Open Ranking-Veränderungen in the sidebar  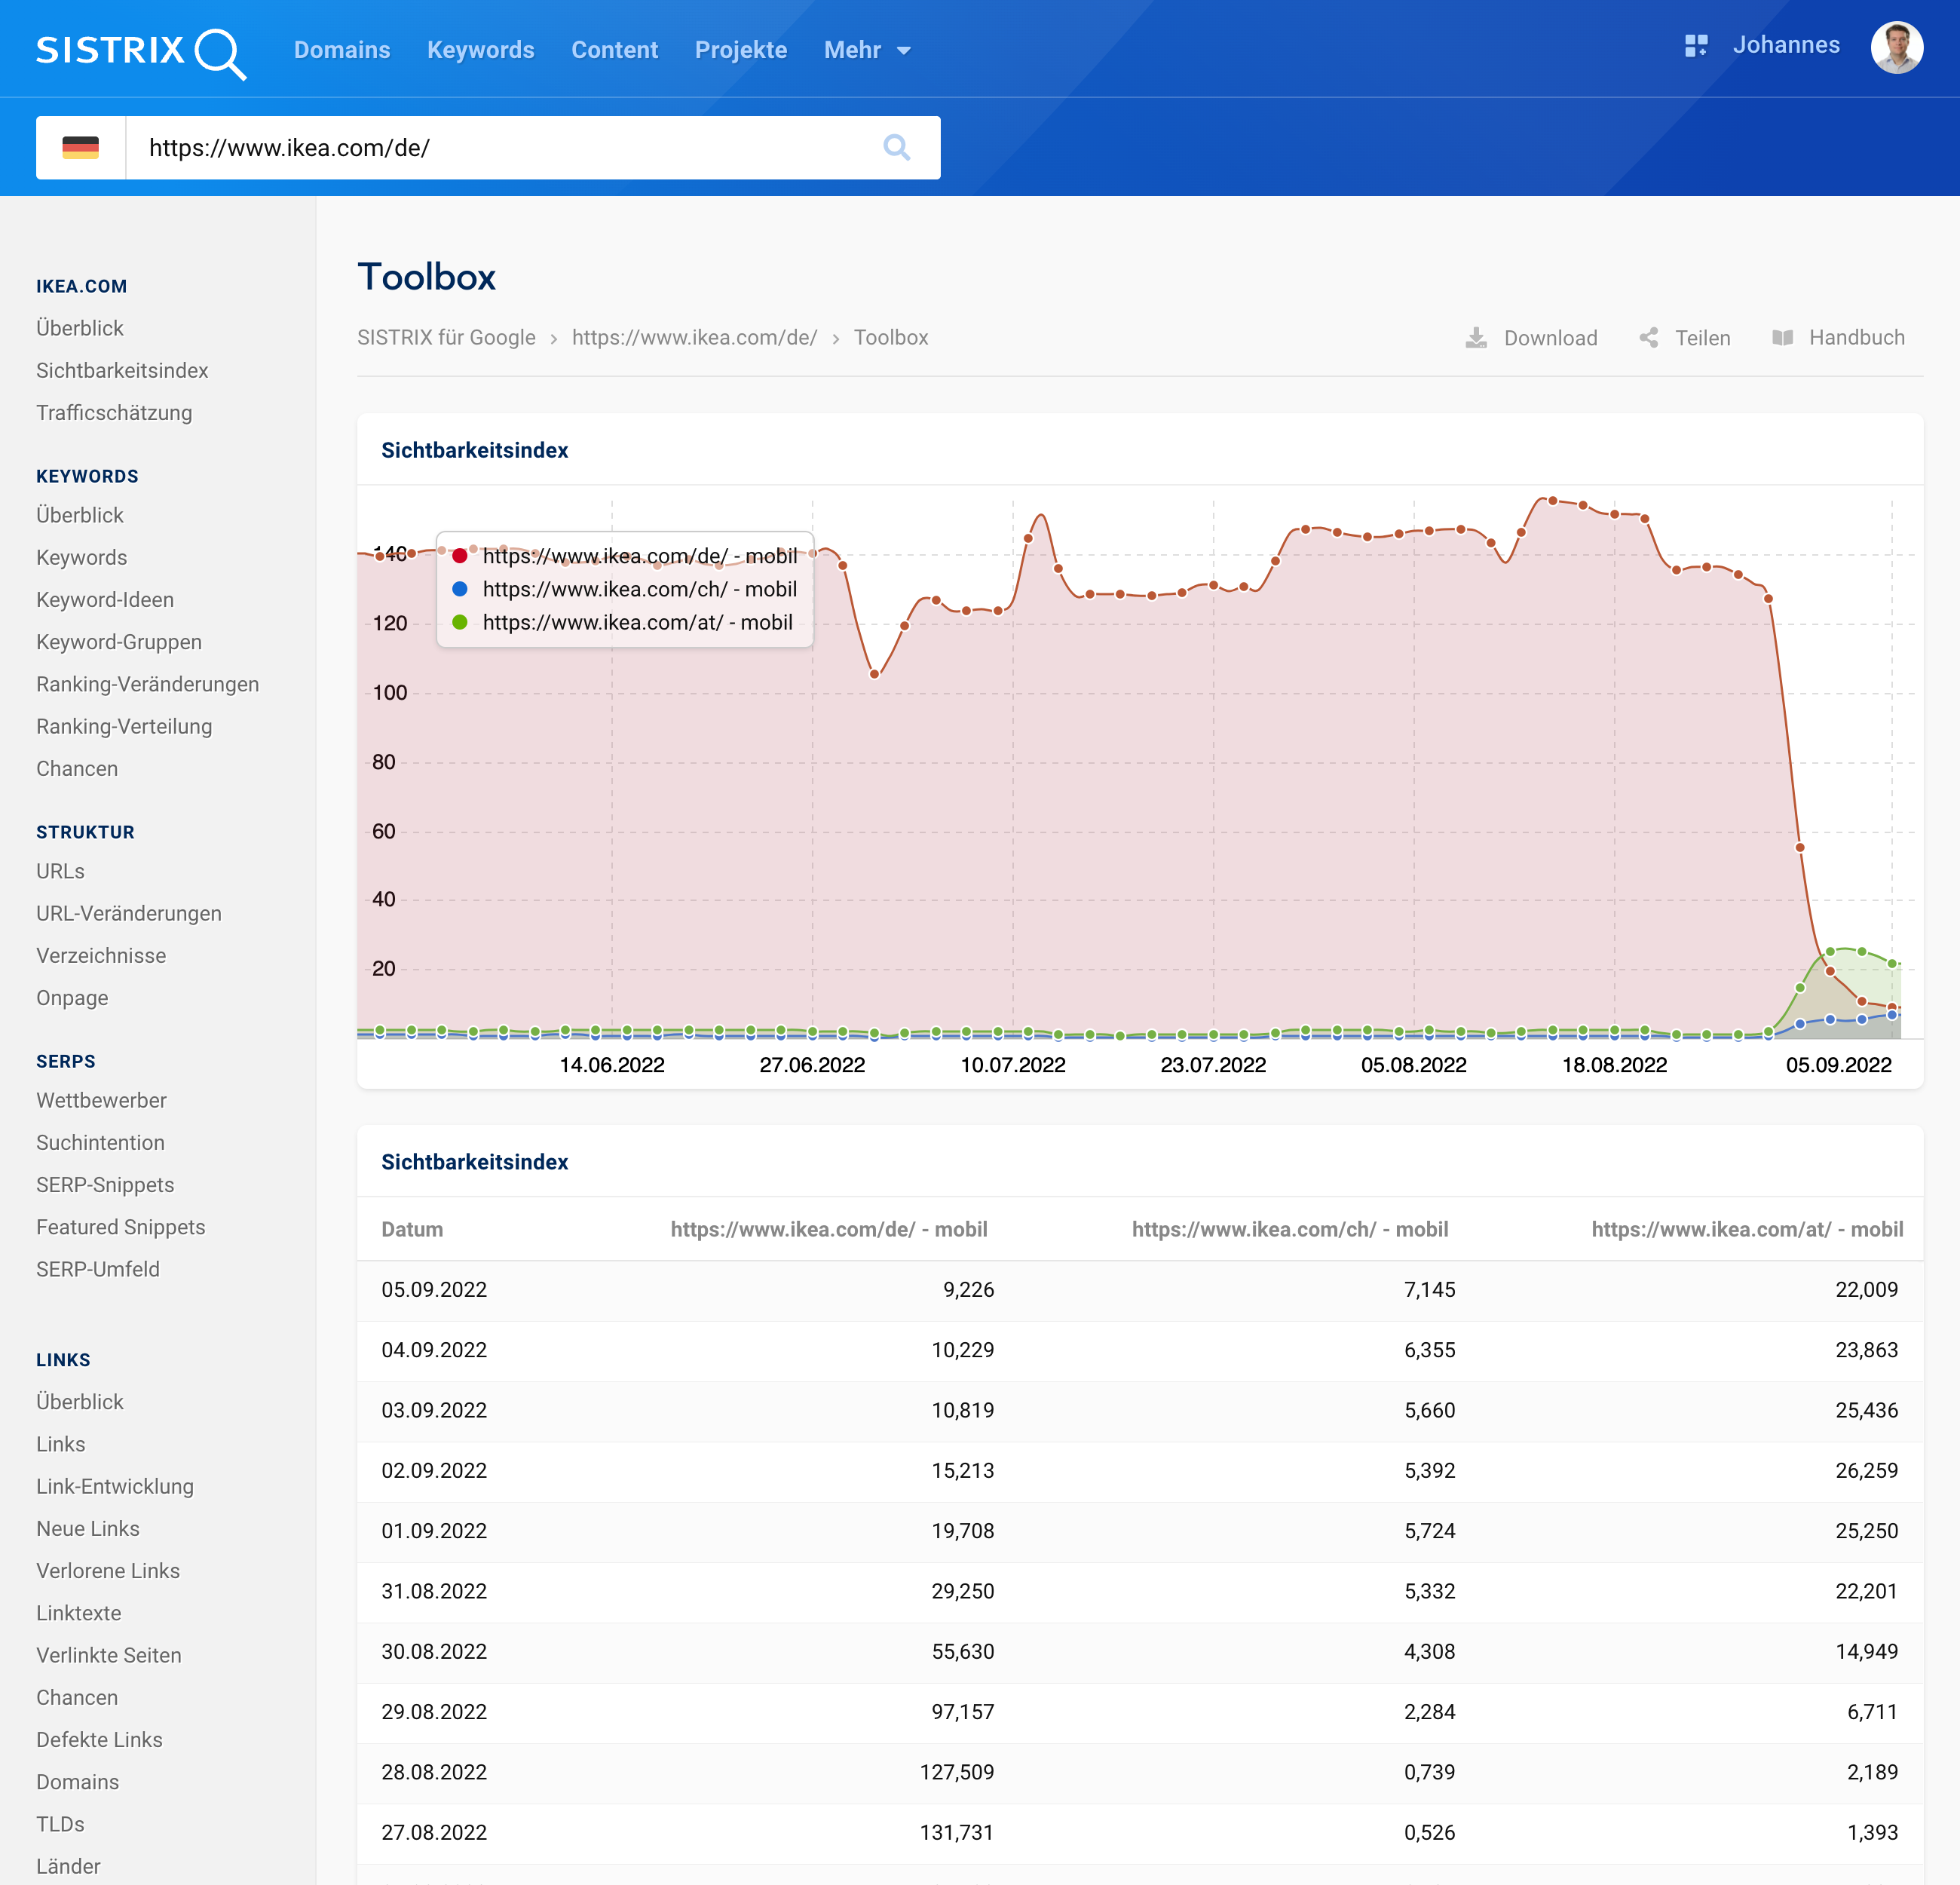(147, 684)
